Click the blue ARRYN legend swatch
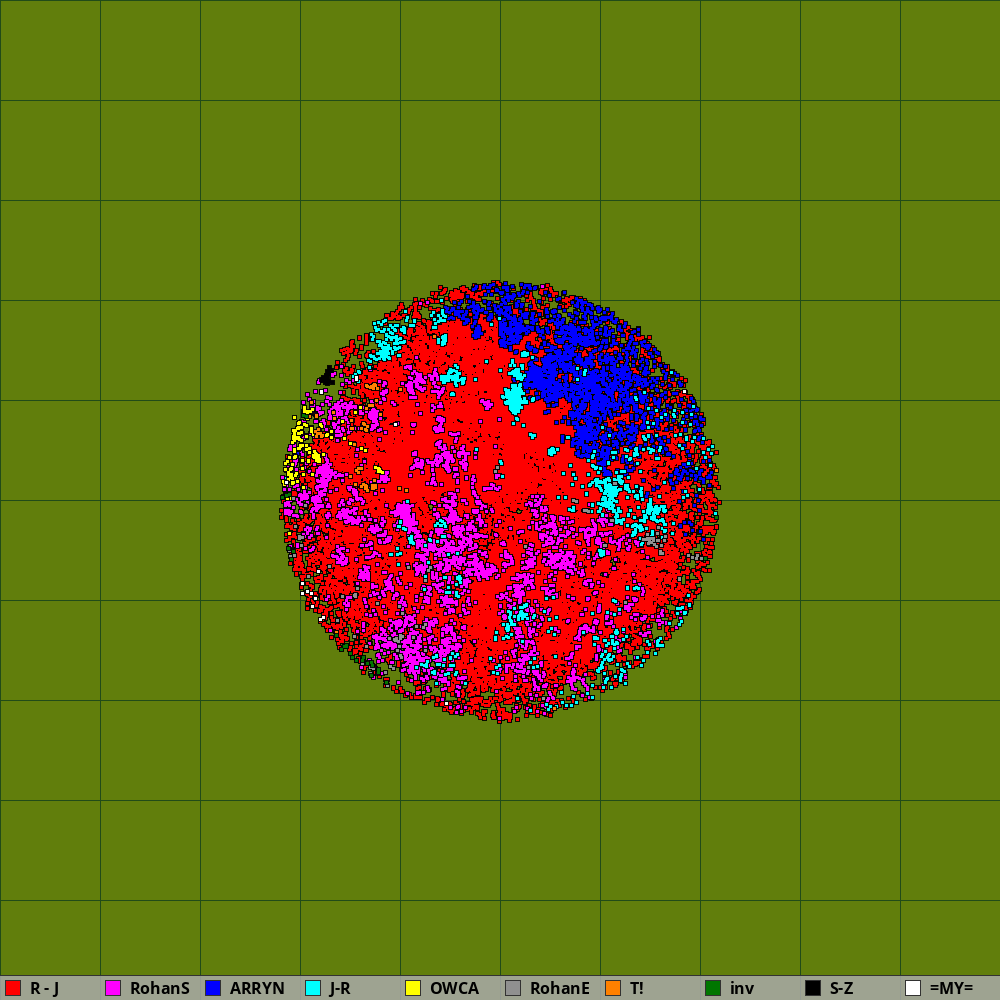The image size is (1000, 1000). pyautogui.click(x=213, y=988)
